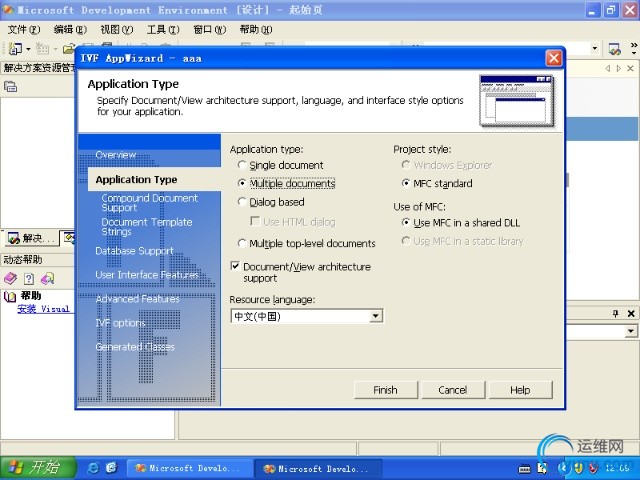Click the New Project toolbar icon
640x480 pixels.
tap(15, 49)
